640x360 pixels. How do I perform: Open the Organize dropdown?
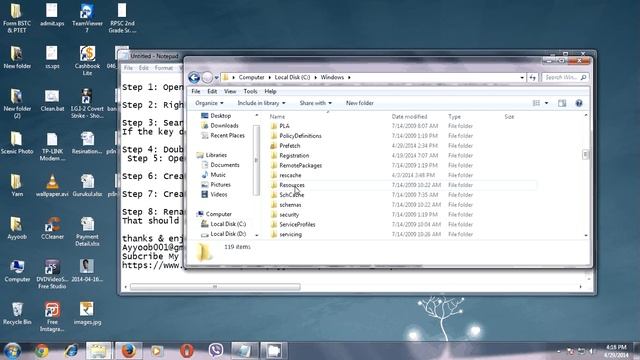(x=209, y=103)
